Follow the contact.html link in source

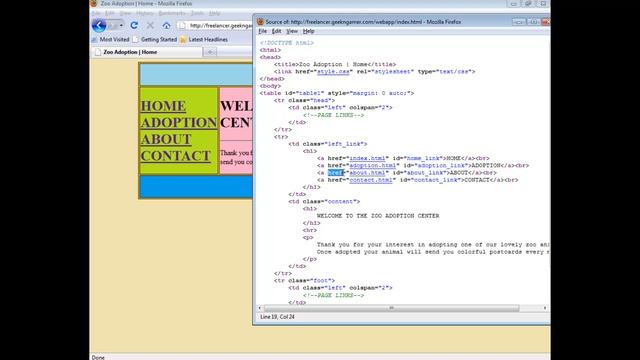371,180
